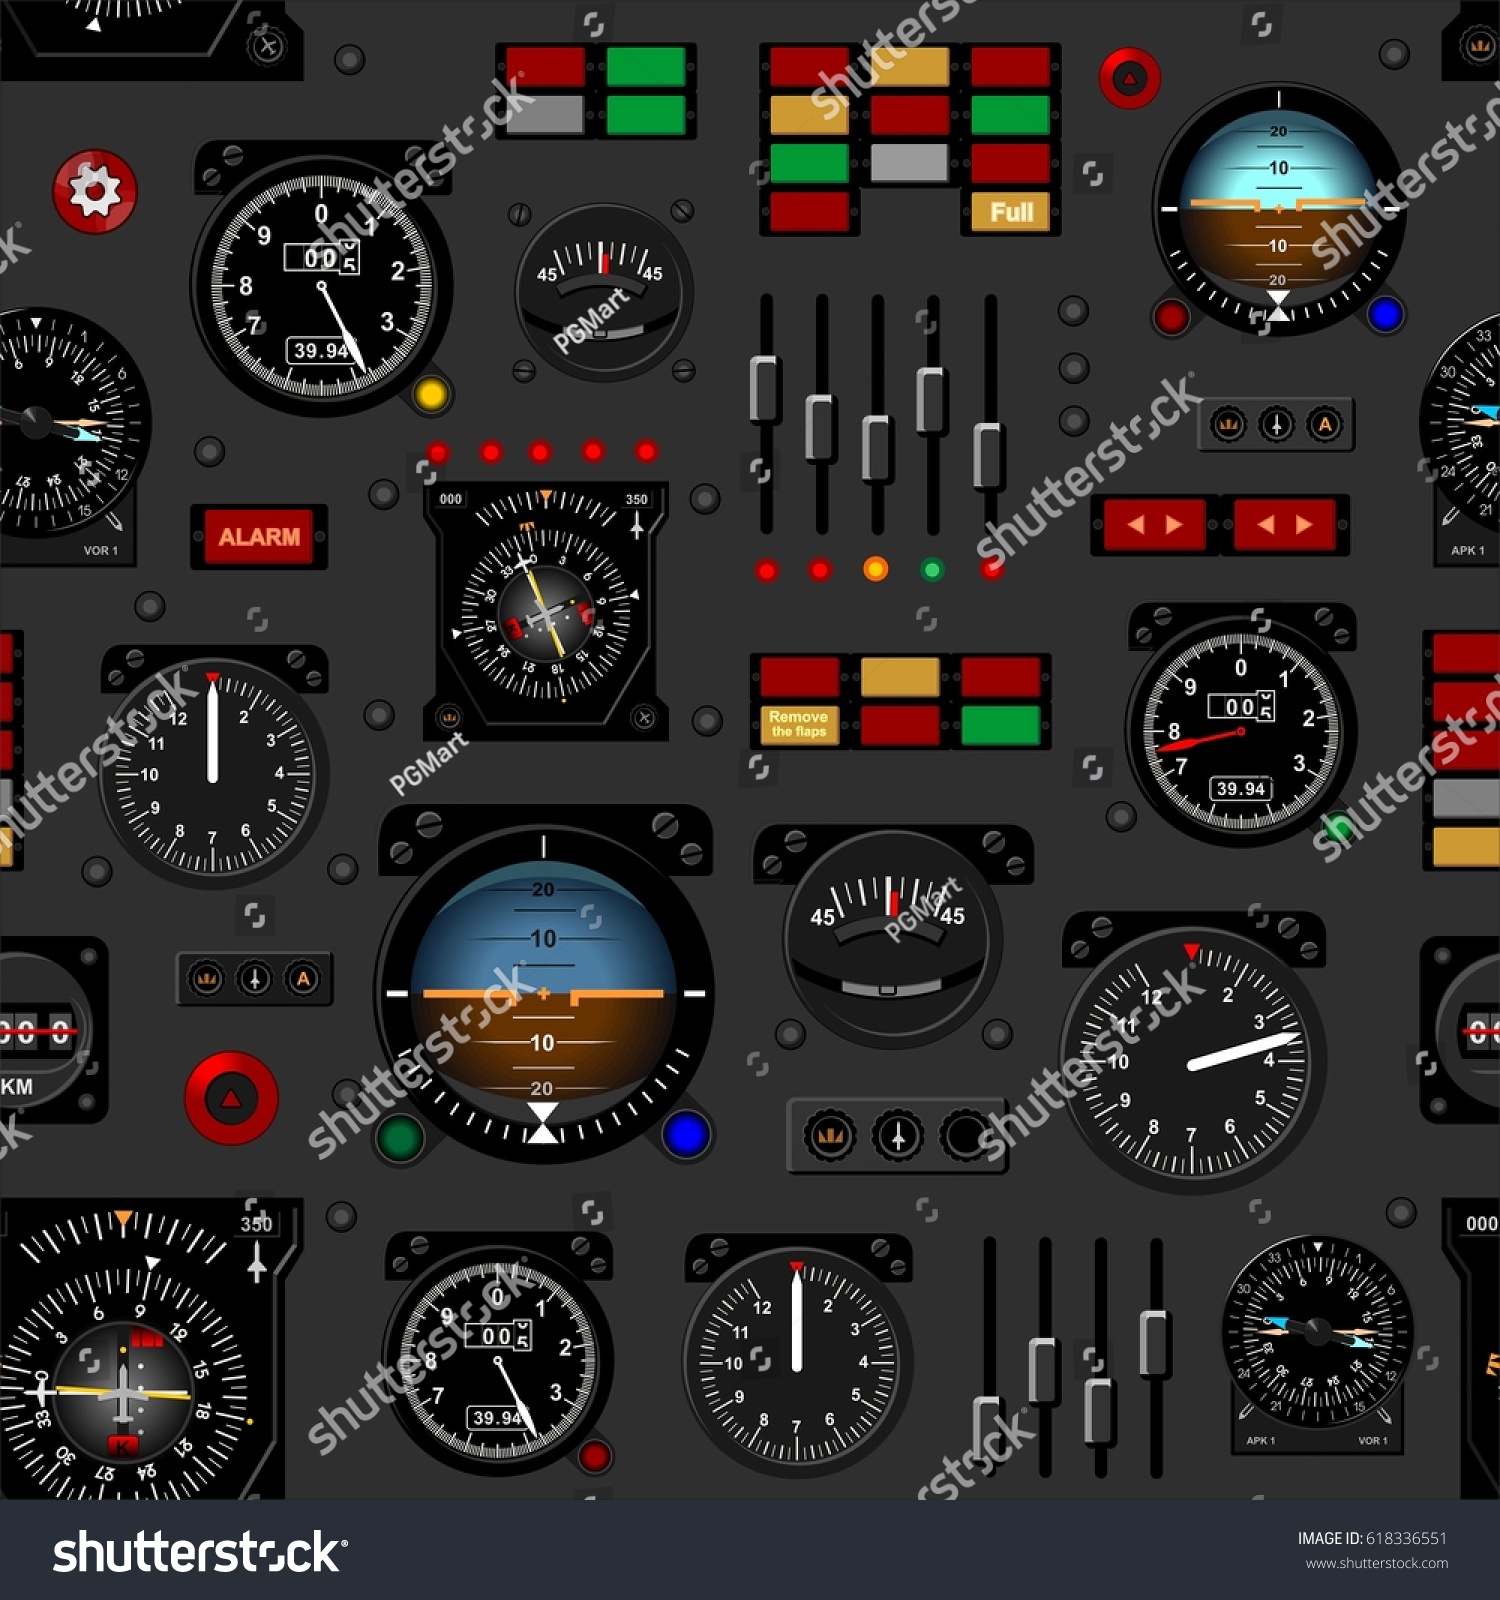Image resolution: width=1500 pixels, height=1600 pixels.
Task: Select the fully visible compass labeled APK 1 and VOR 1
Action: [x=1317, y=1332]
